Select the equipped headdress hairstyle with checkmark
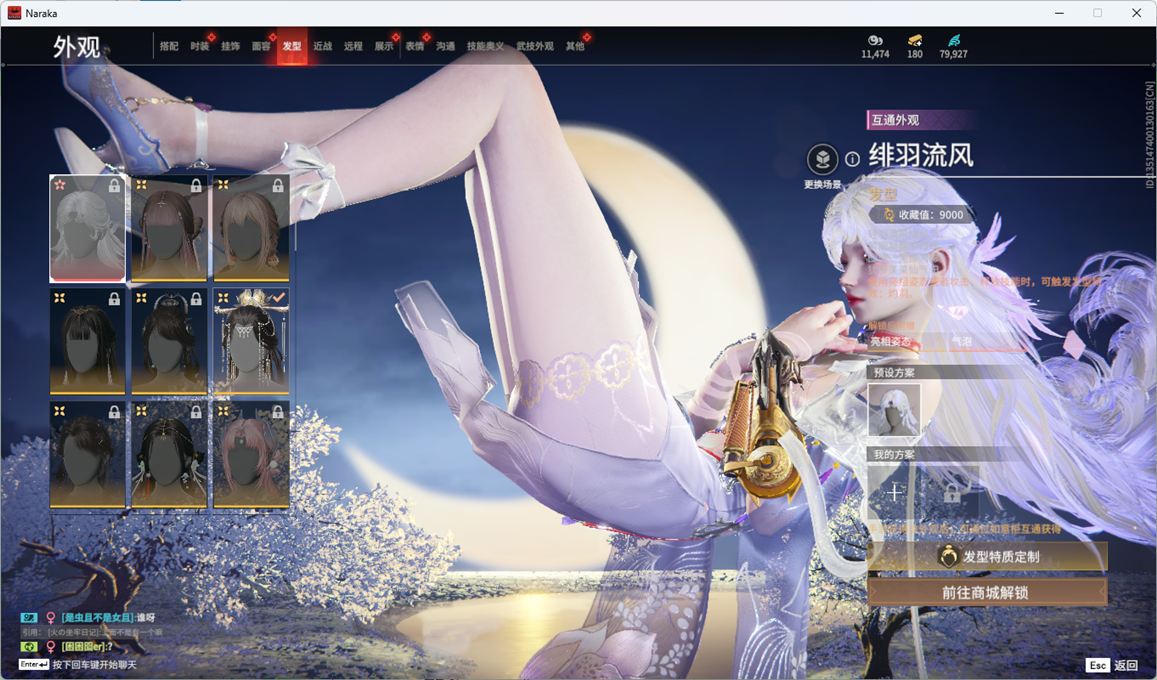This screenshot has width=1157, height=680. tap(251, 341)
